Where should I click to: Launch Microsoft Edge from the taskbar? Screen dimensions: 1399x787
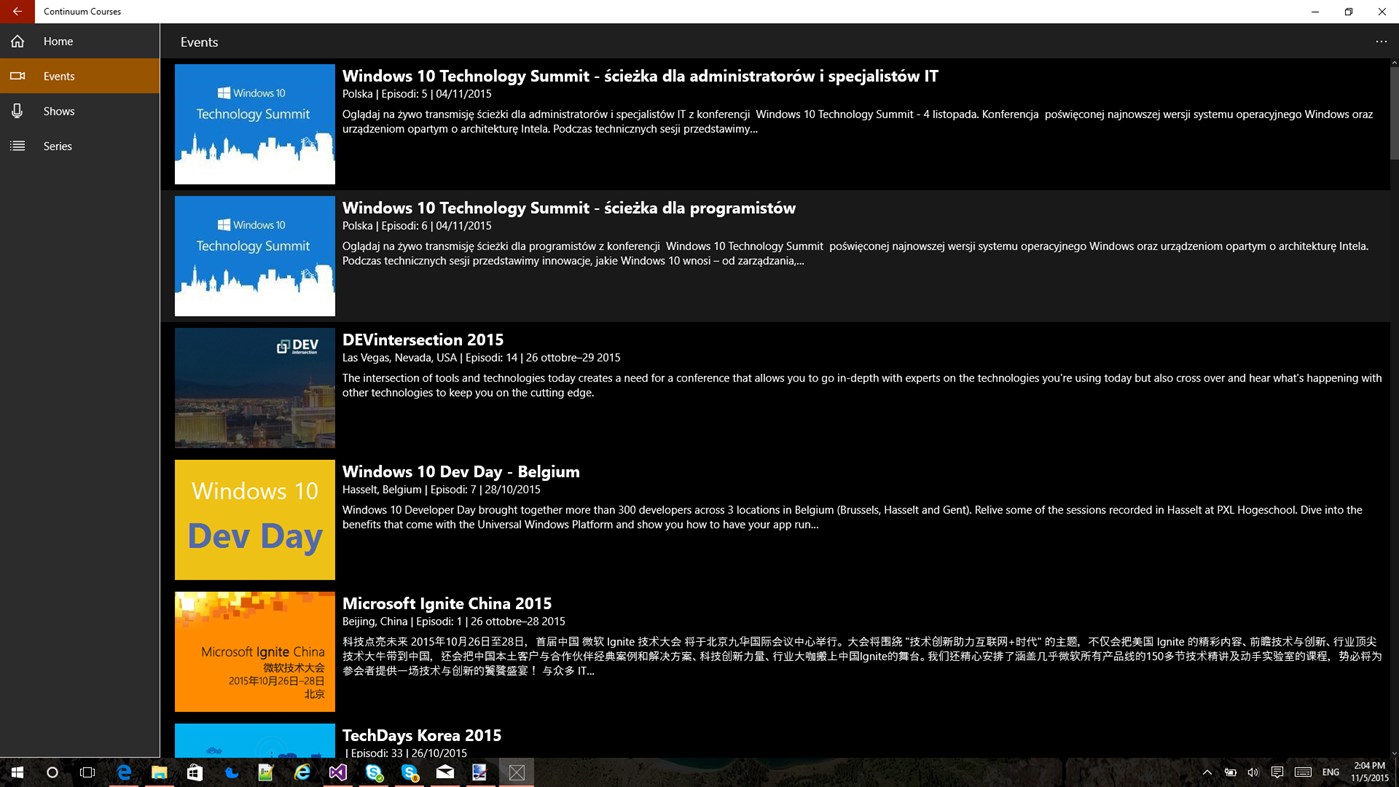pyautogui.click(x=124, y=772)
